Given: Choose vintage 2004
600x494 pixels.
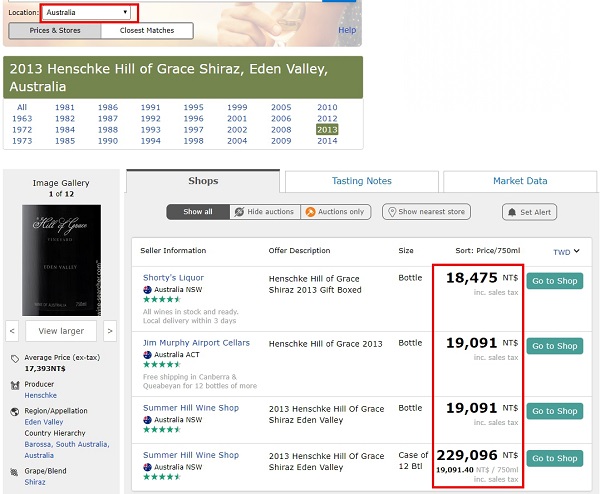Looking at the screenshot, I should click(237, 141).
